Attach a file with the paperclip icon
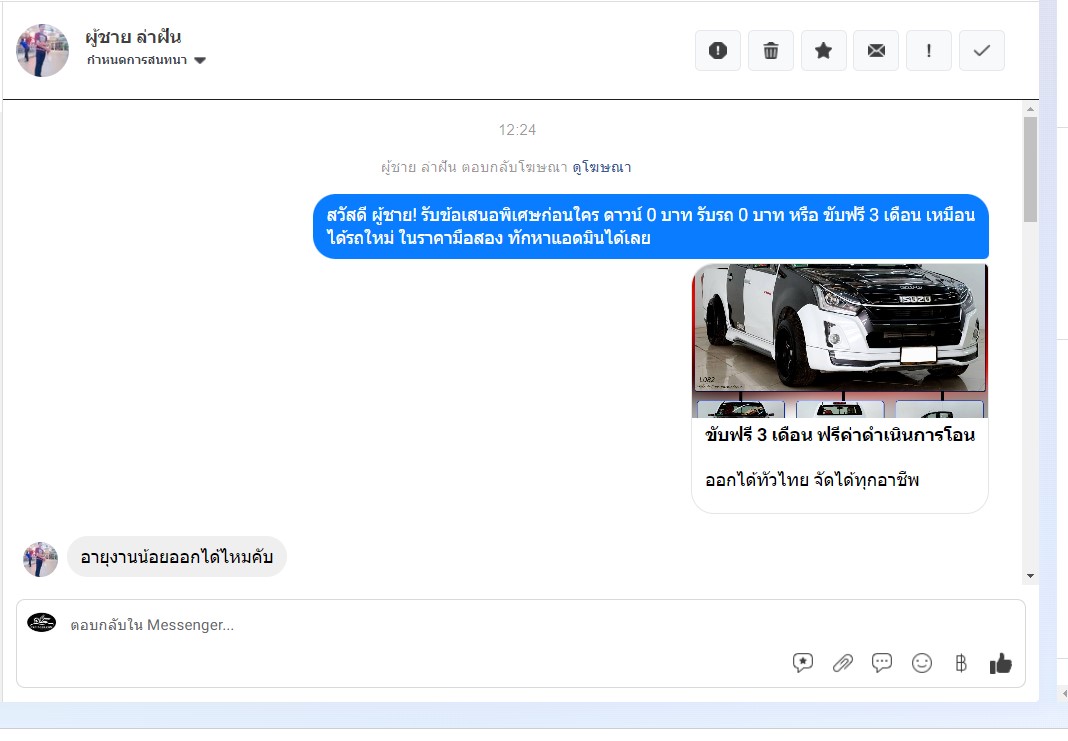Image resolution: width=1068 pixels, height=741 pixels. (x=843, y=663)
